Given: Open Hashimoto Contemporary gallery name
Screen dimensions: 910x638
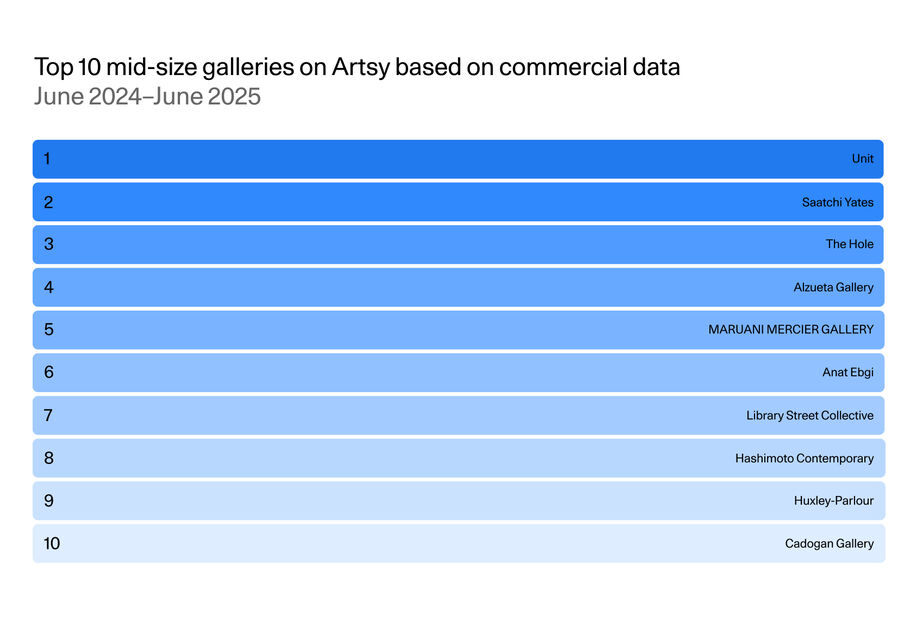Looking at the screenshot, I should pos(804,458).
